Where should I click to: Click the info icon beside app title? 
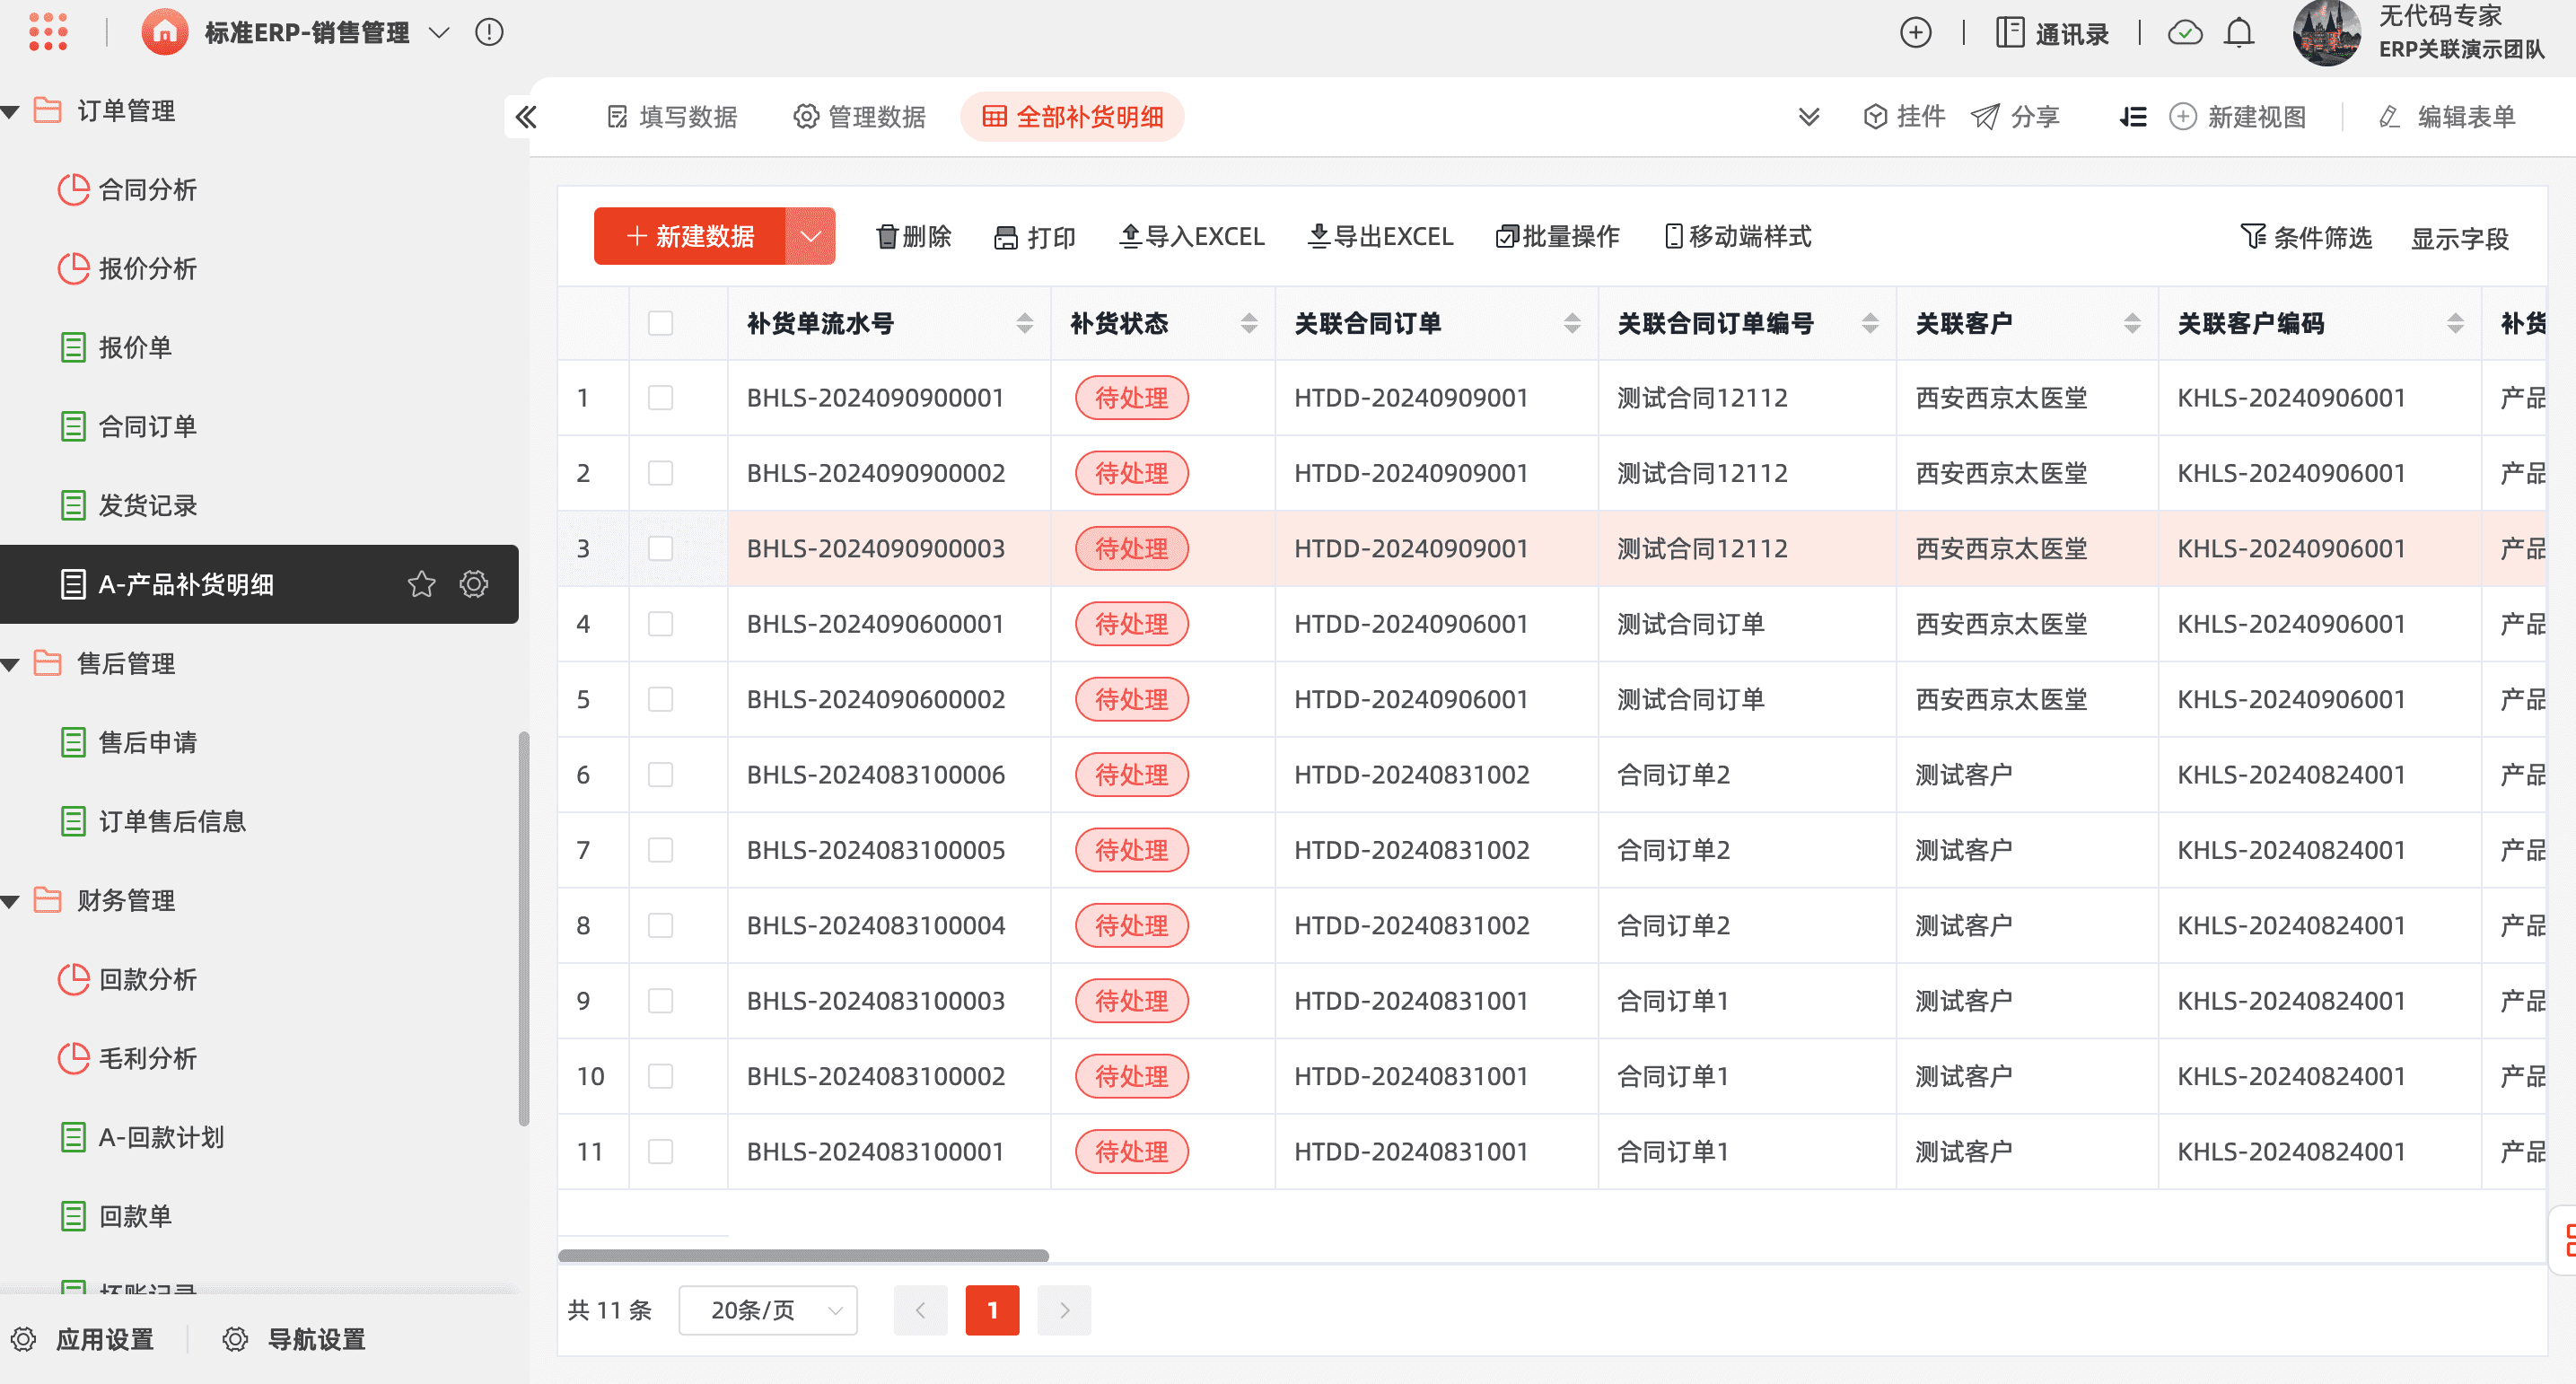pyautogui.click(x=489, y=33)
